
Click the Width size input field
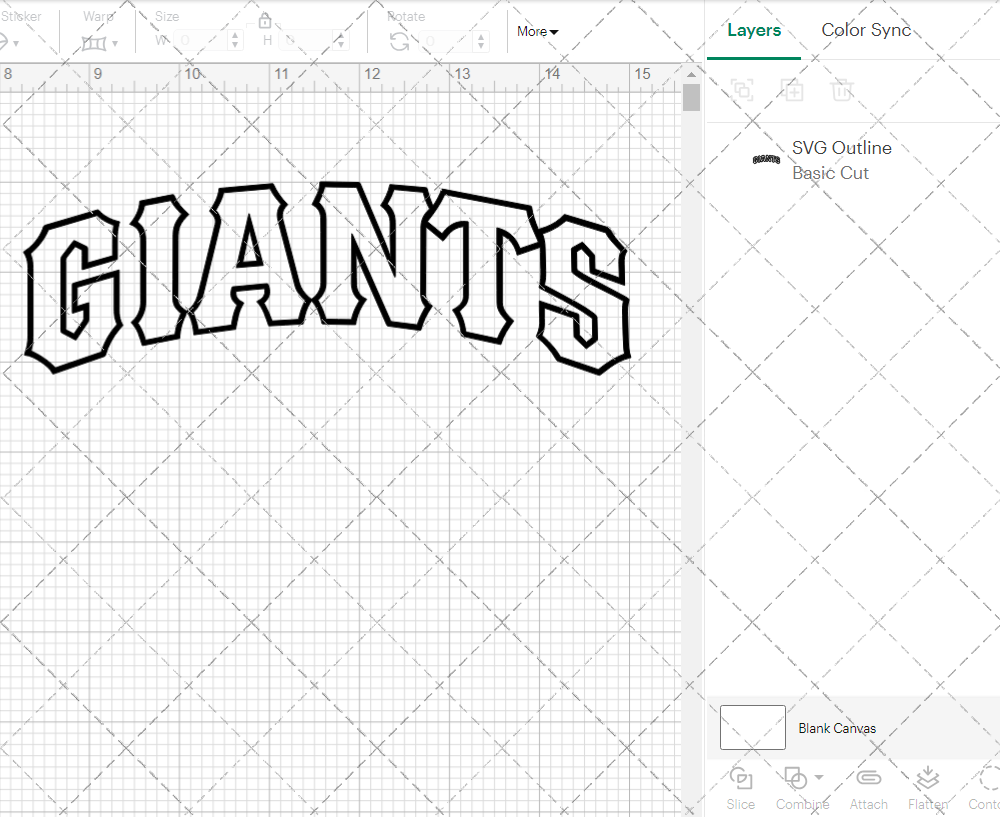[x=201, y=41]
